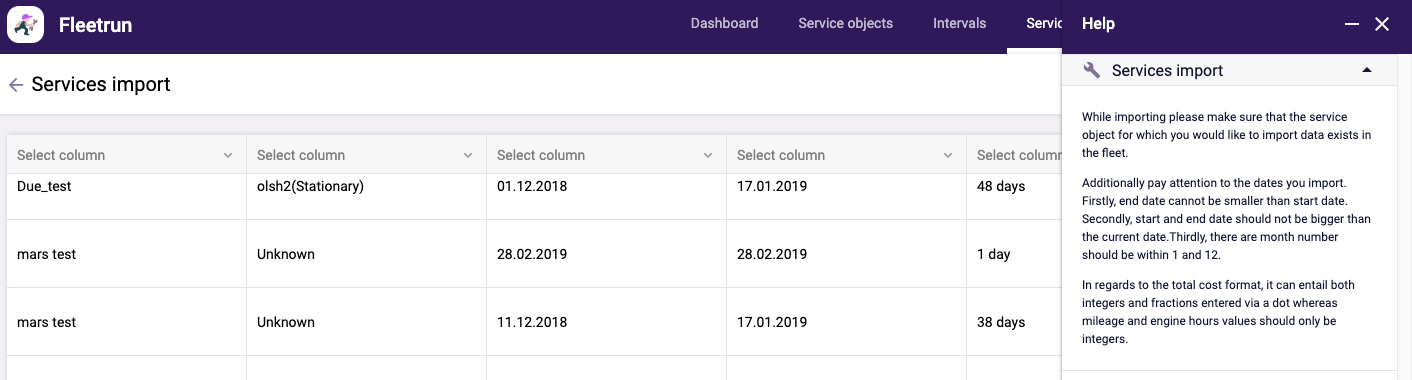Go back using the arrow beside Services import

pyautogui.click(x=16, y=85)
